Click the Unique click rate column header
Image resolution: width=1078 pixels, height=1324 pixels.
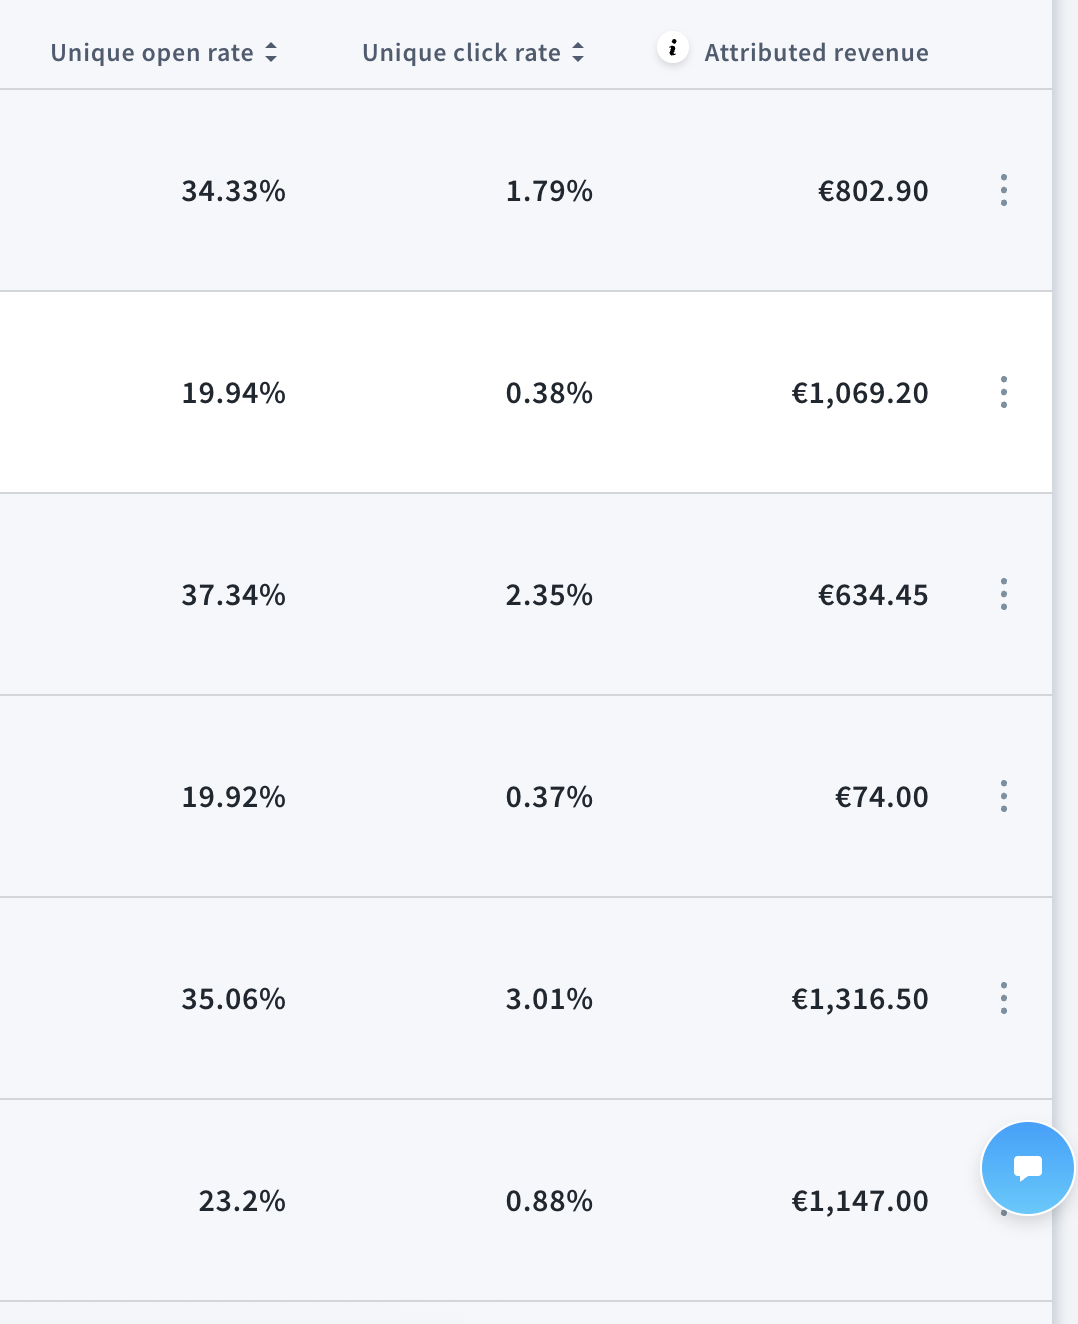(x=461, y=53)
